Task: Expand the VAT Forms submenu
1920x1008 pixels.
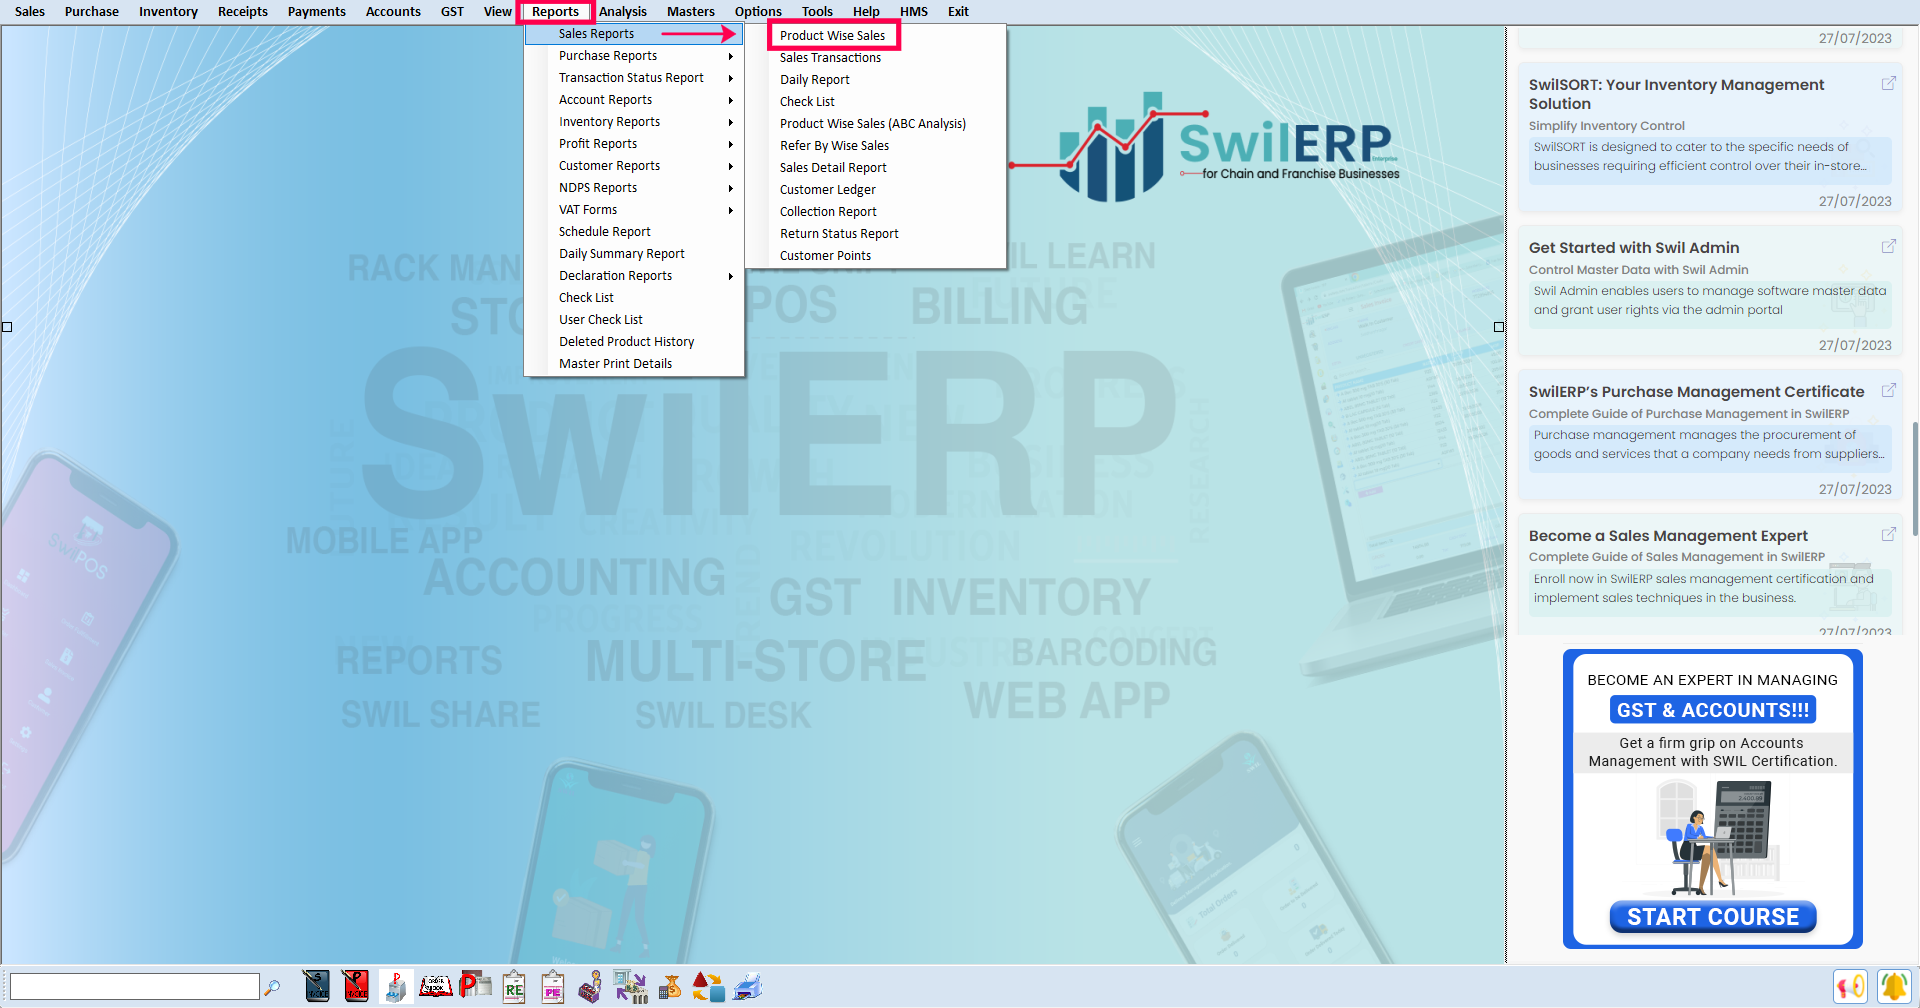Action: pyautogui.click(x=634, y=210)
